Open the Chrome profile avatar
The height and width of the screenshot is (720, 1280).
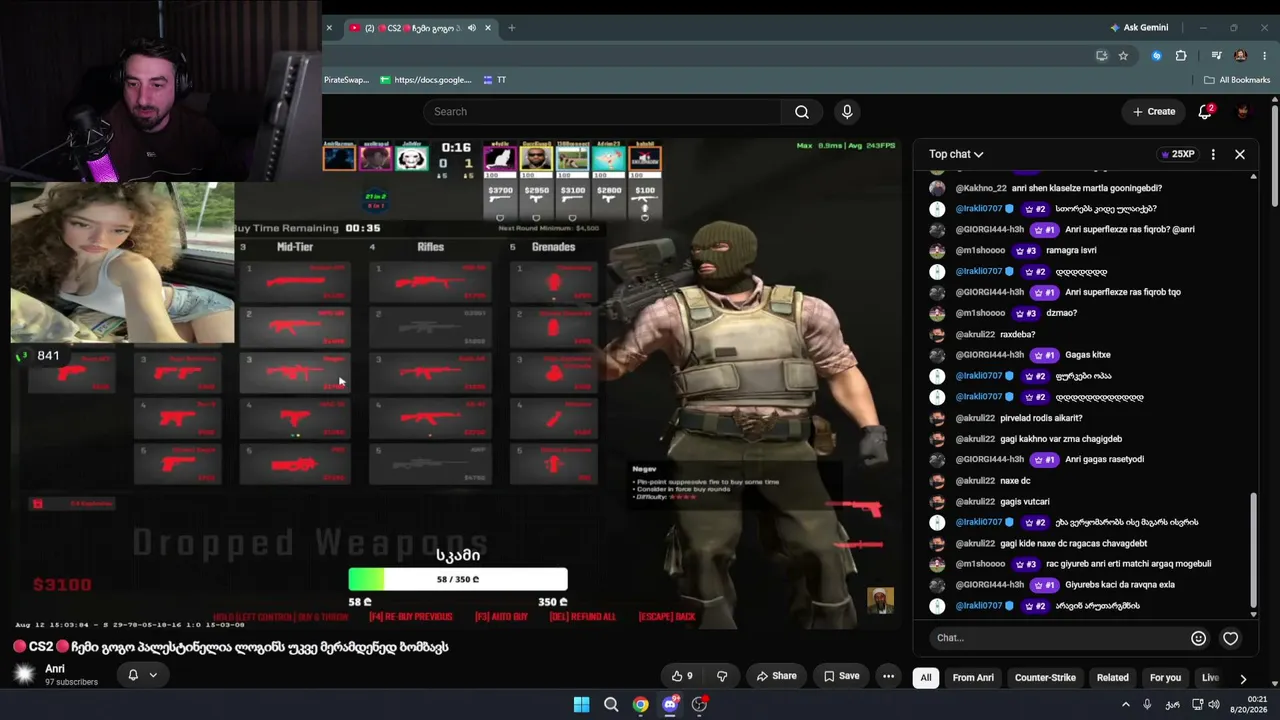(x=1241, y=56)
